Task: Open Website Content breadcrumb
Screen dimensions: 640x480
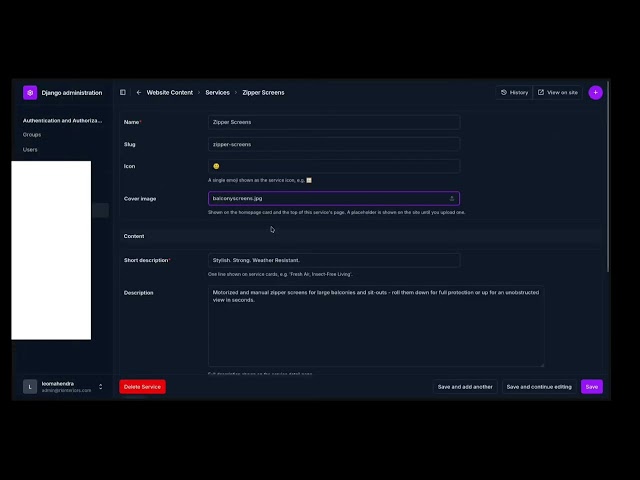Action: coord(169,93)
